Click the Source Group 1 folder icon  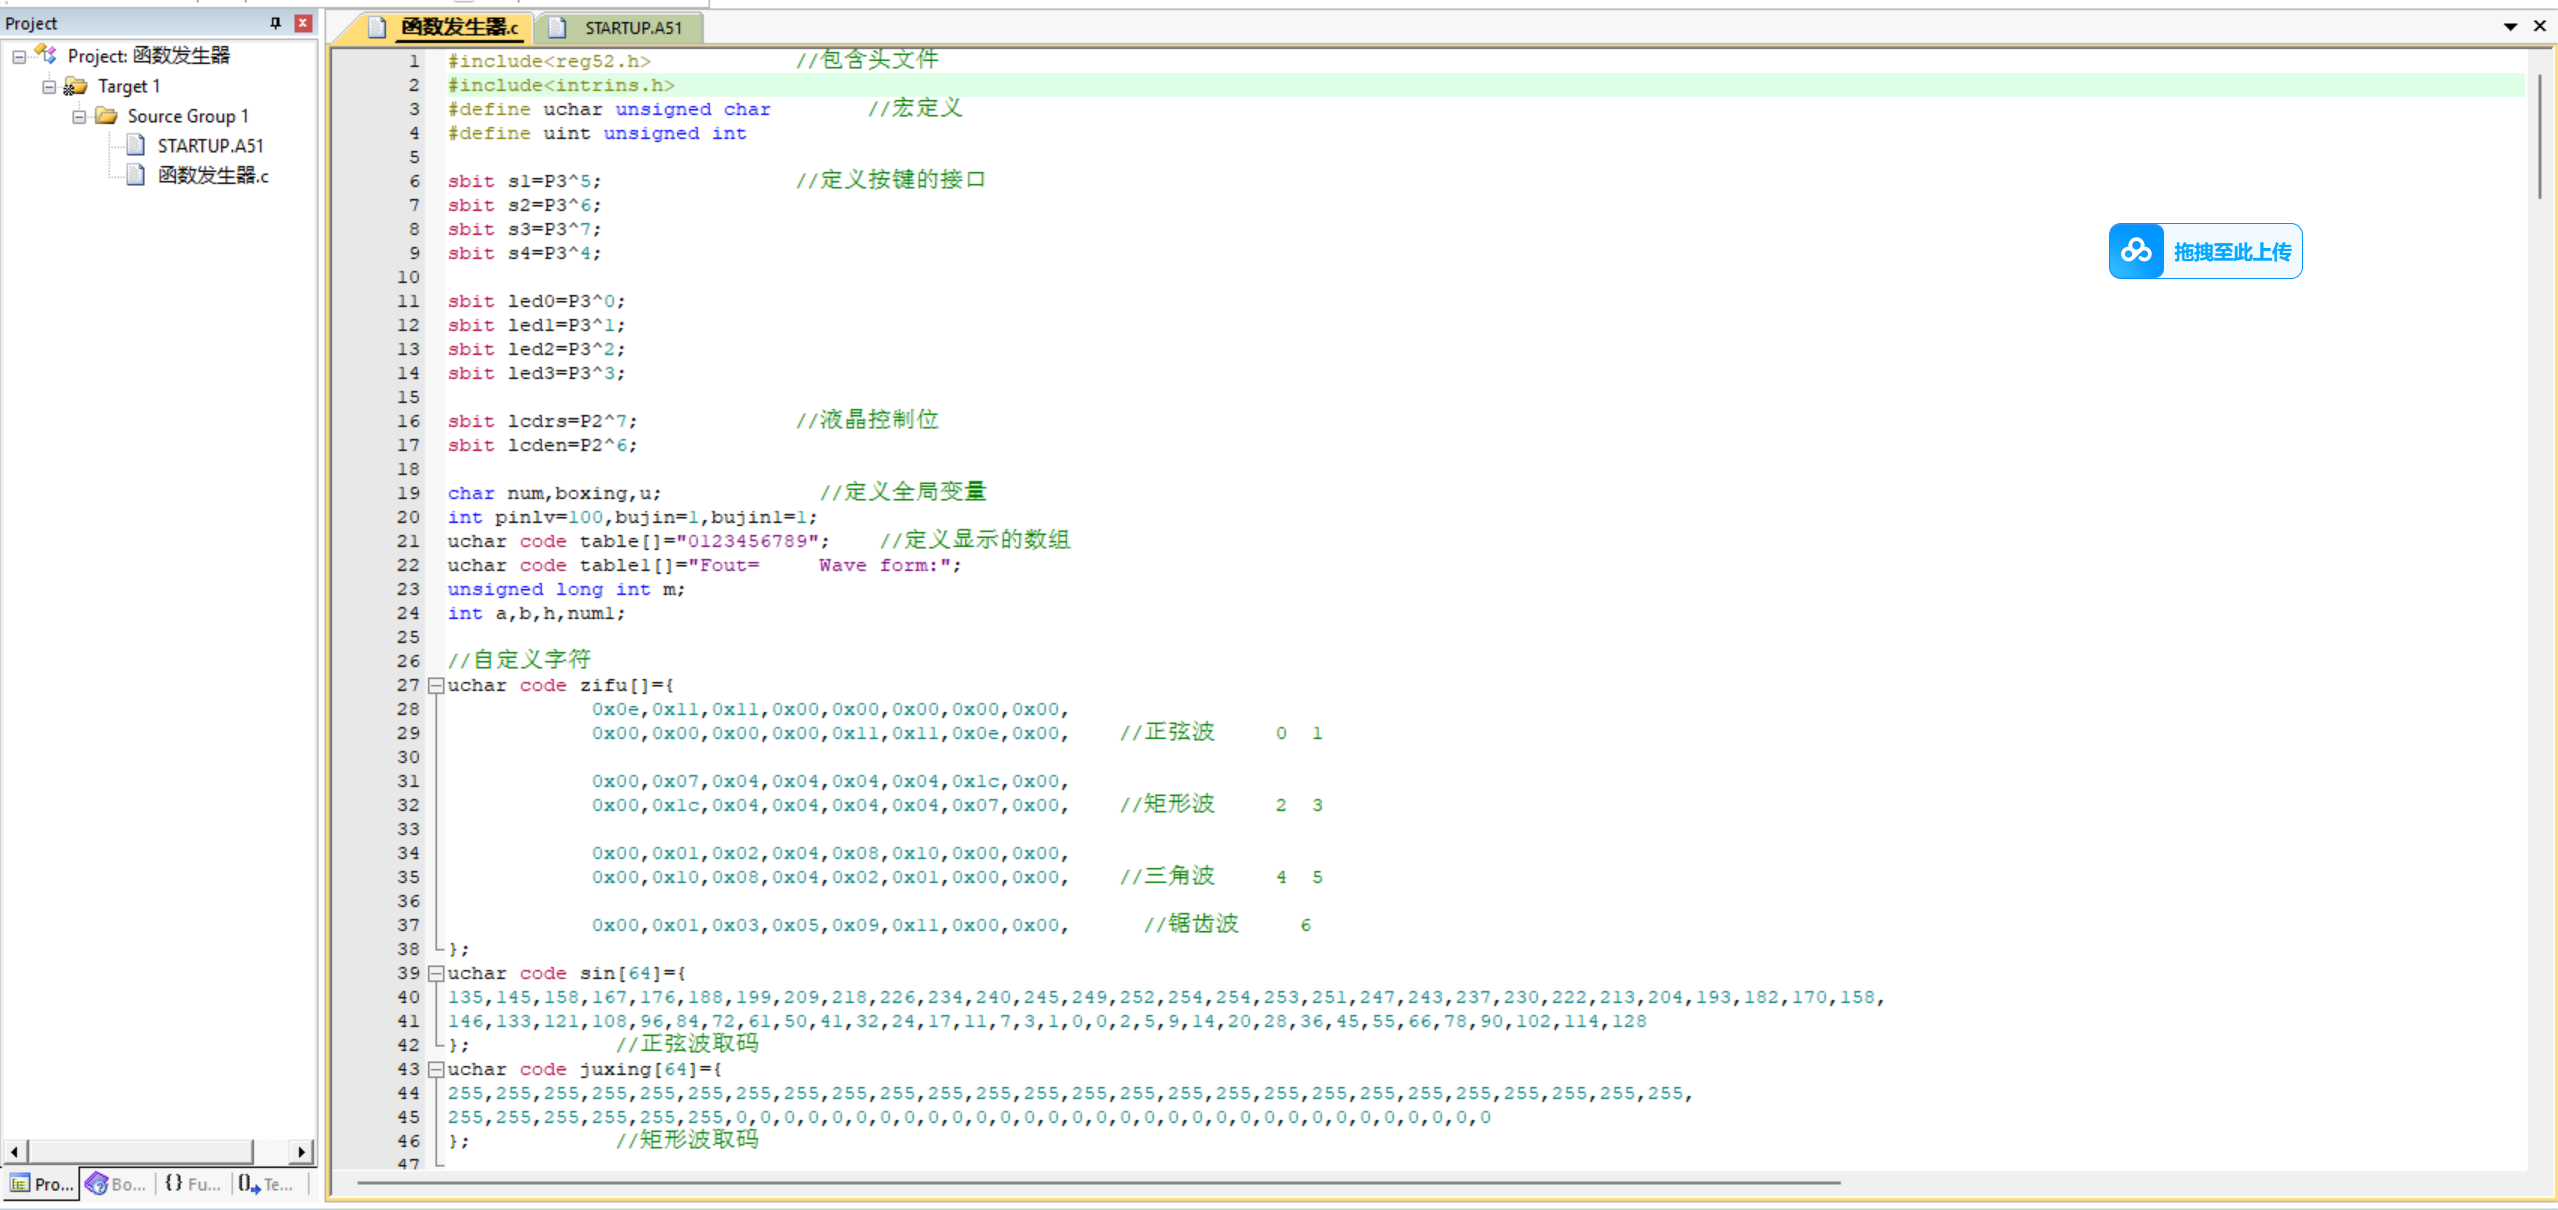pos(106,116)
